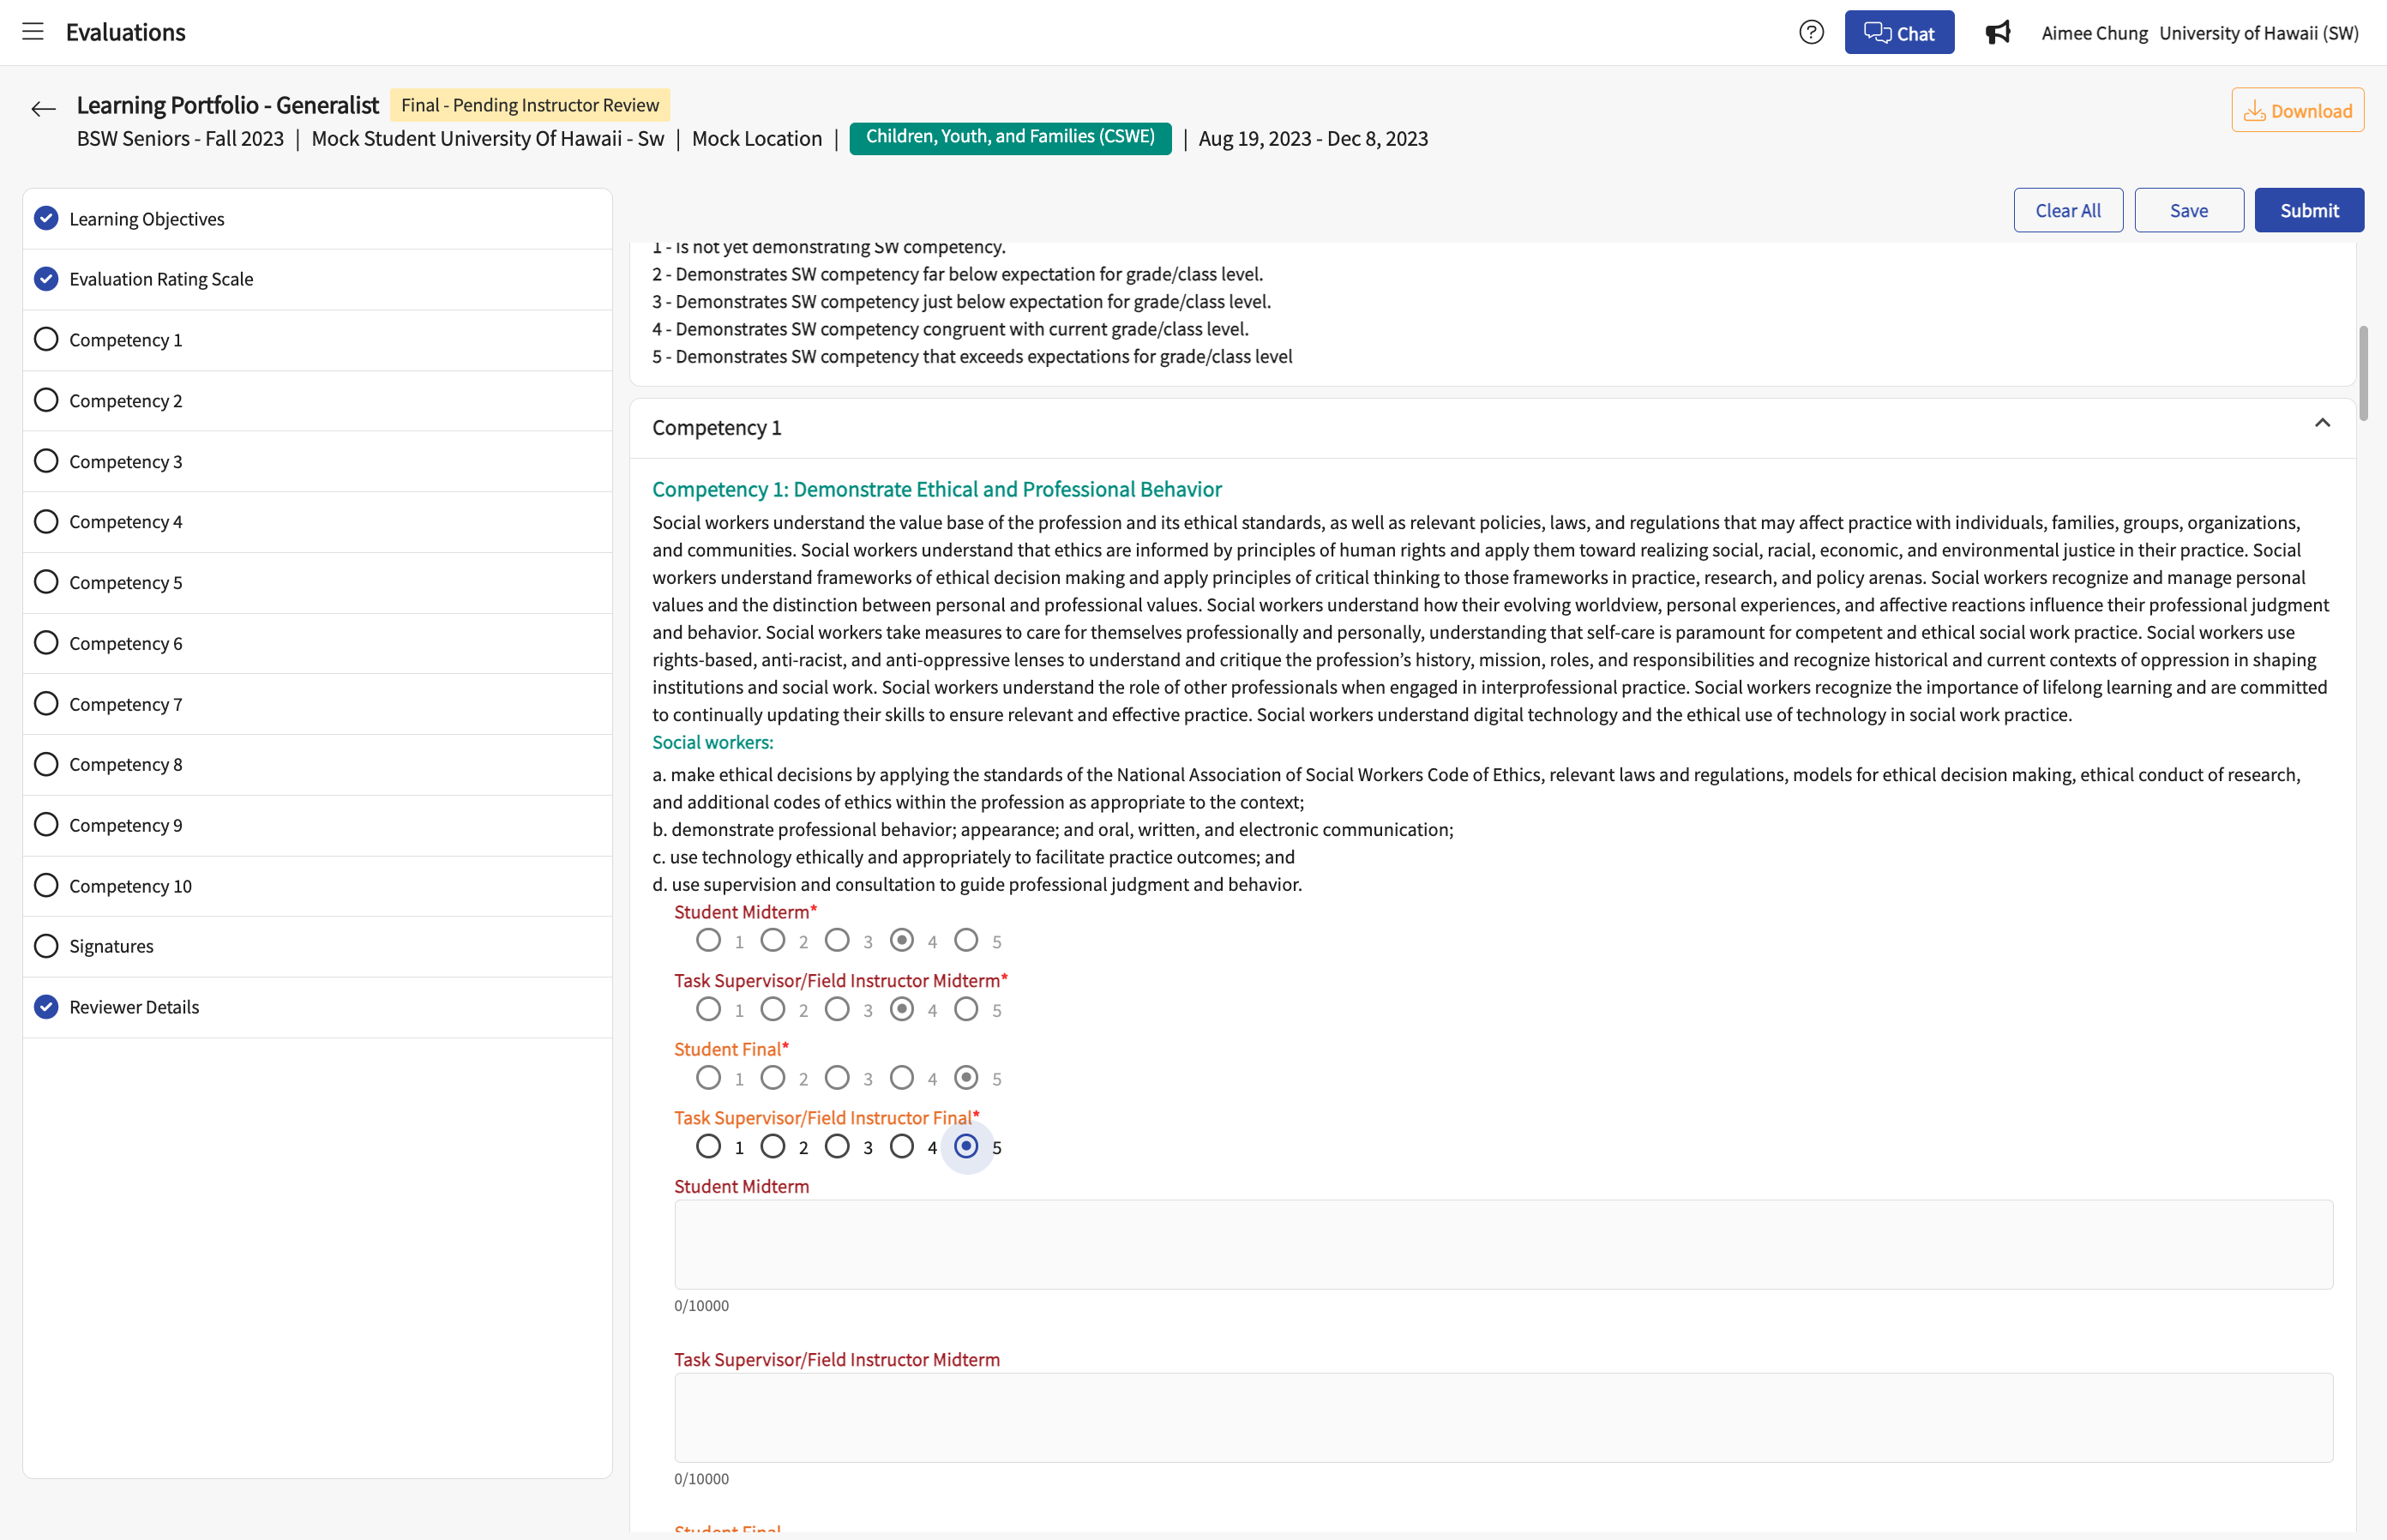Viewport: 2387px width, 1540px height.
Task: Select rating 3 for Task Supervisor/Field Instructor Midterm
Action: tap(837, 1009)
